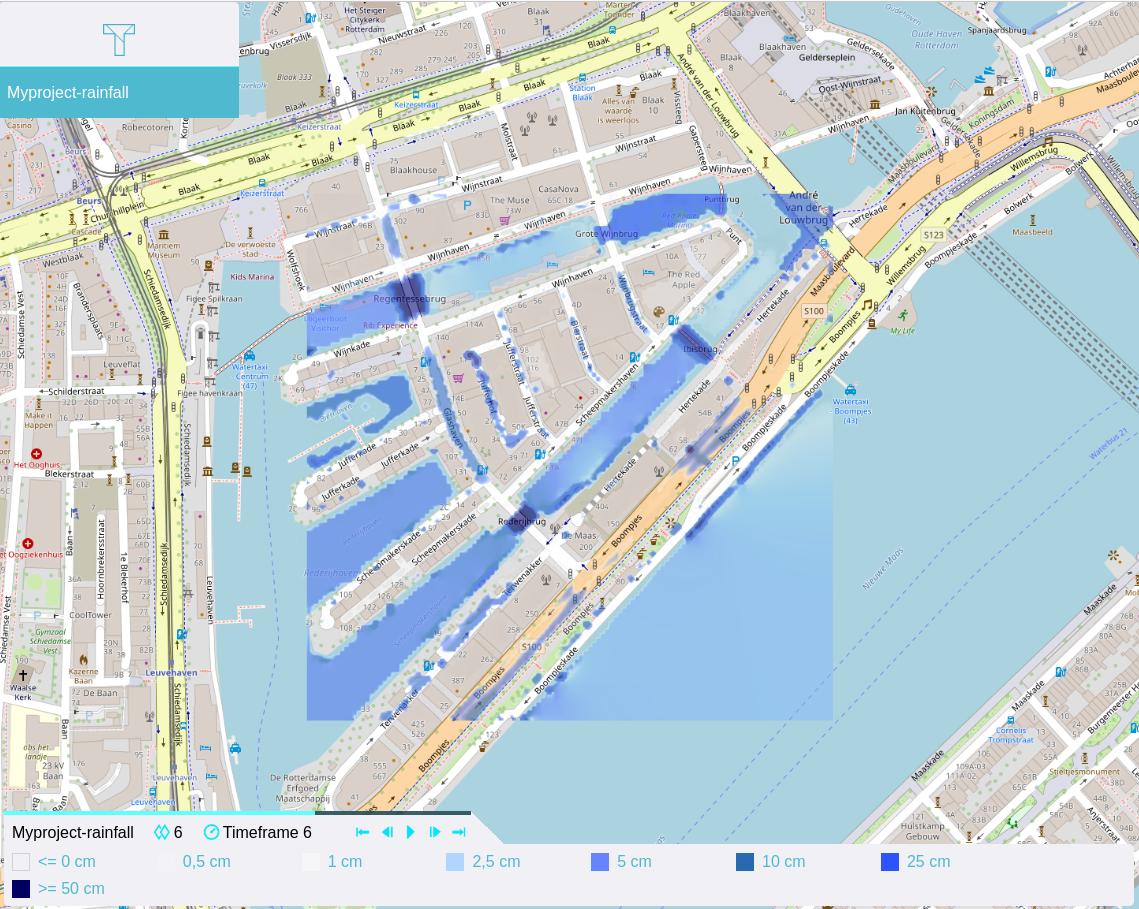Step back one timeframe
This screenshot has width=1139, height=909.
[x=387, y=832]
